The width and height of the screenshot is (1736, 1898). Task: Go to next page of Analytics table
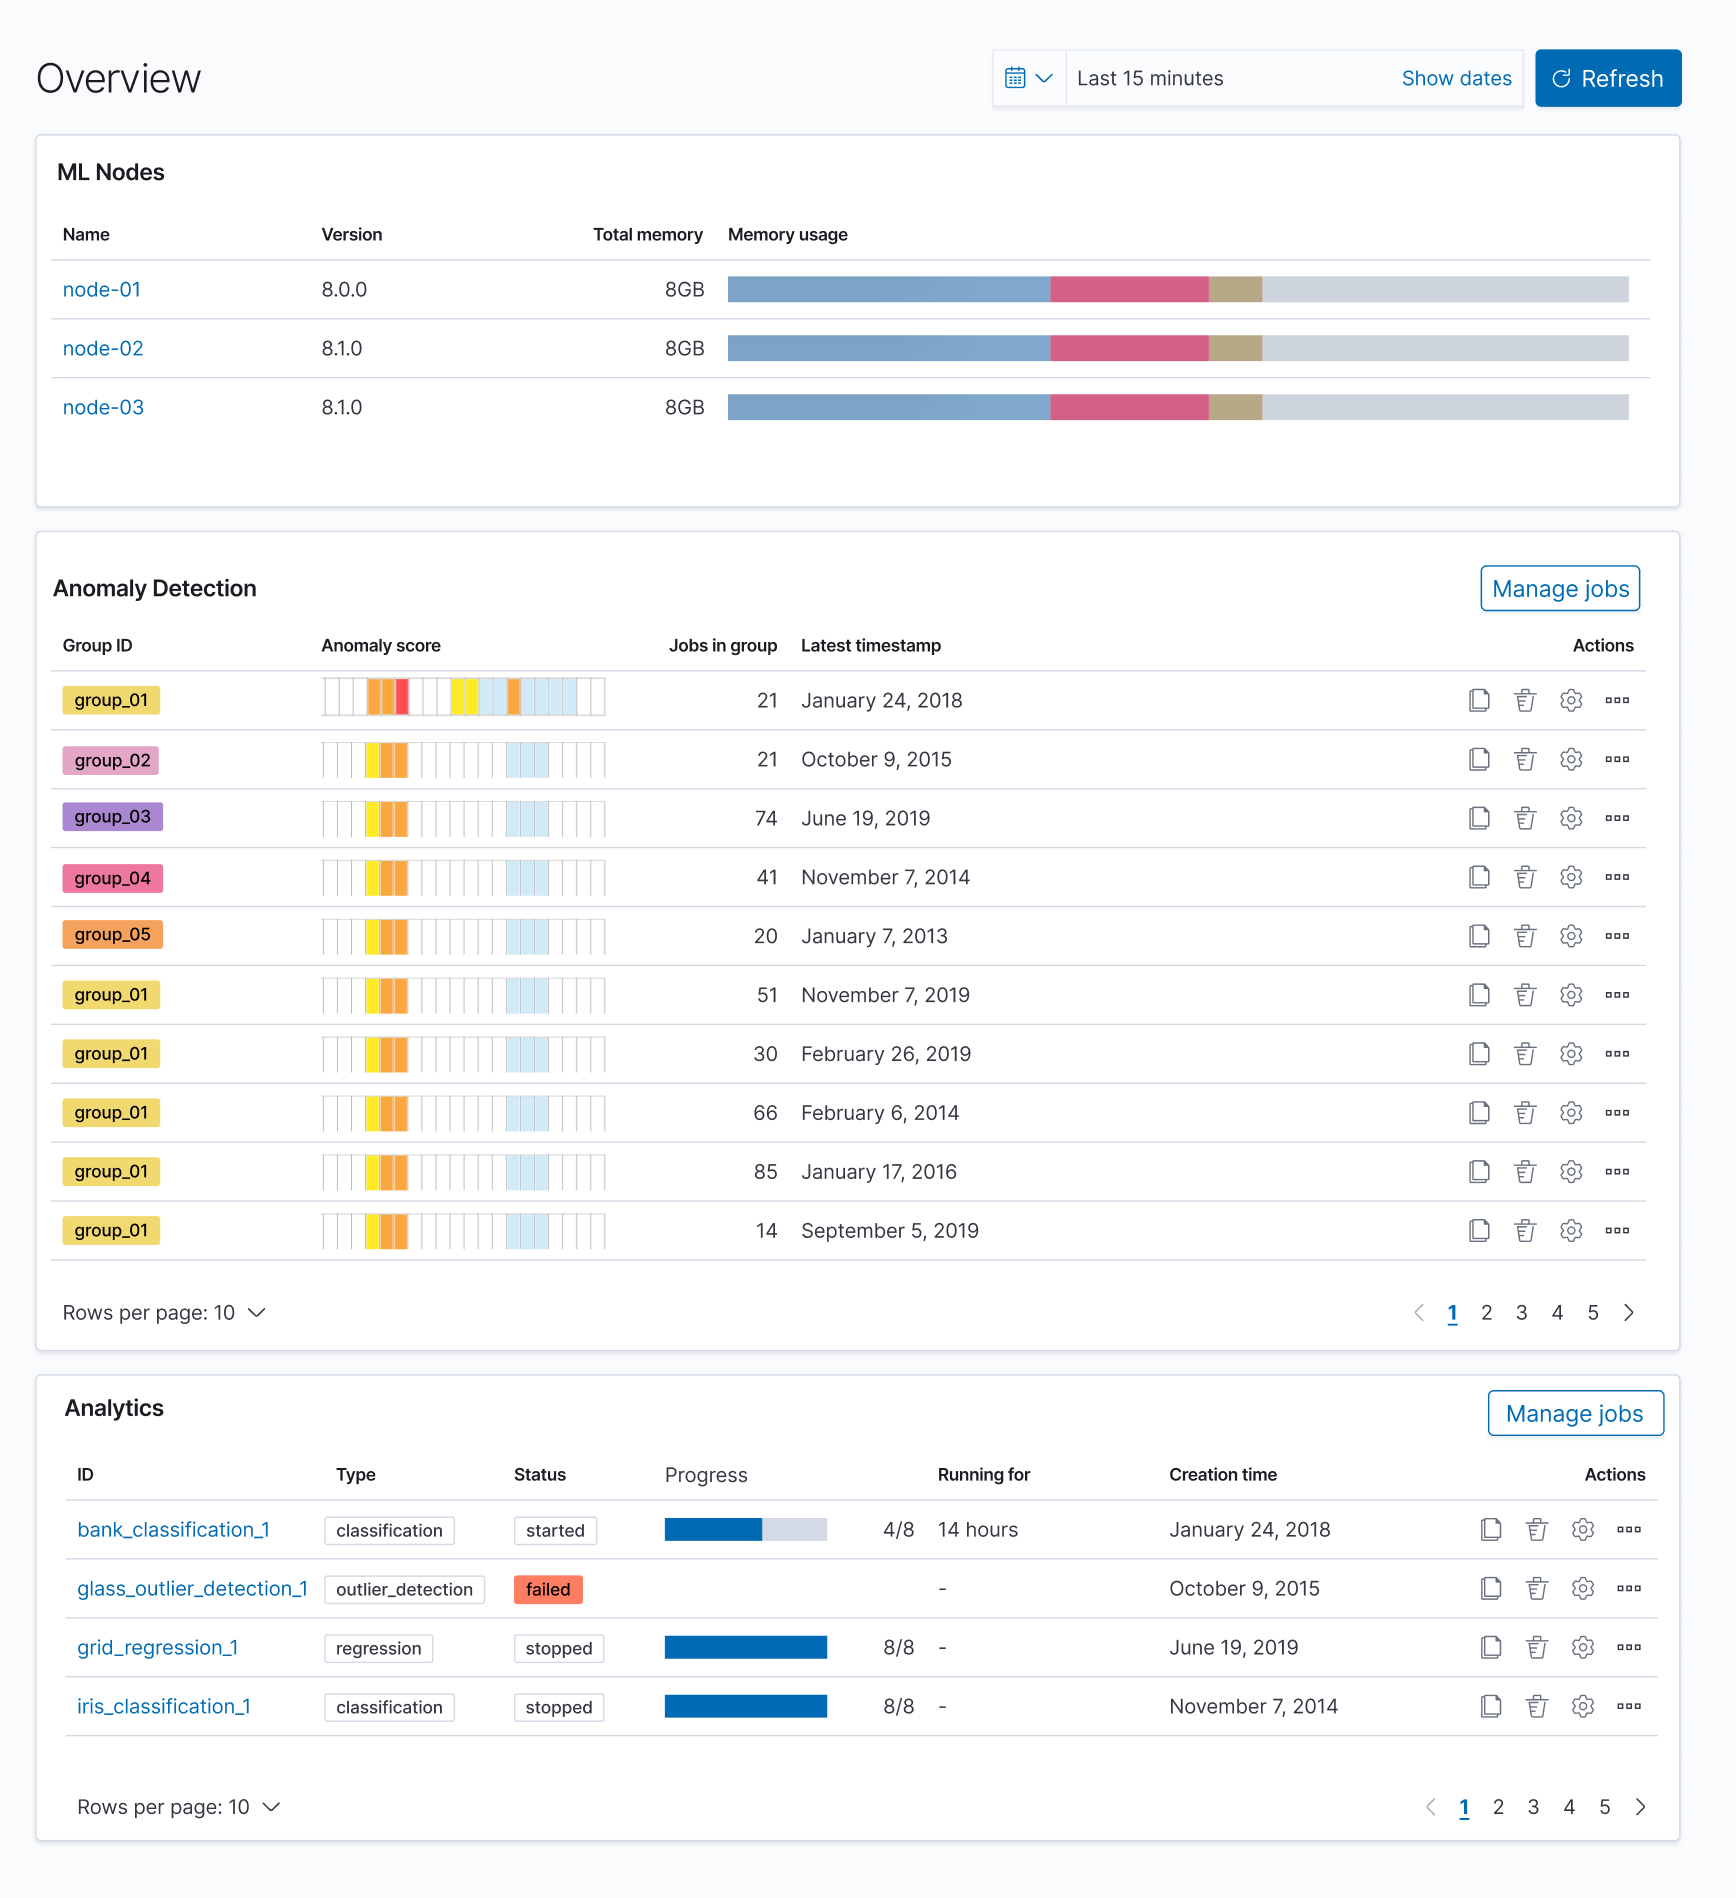tap(1641, 1807)
